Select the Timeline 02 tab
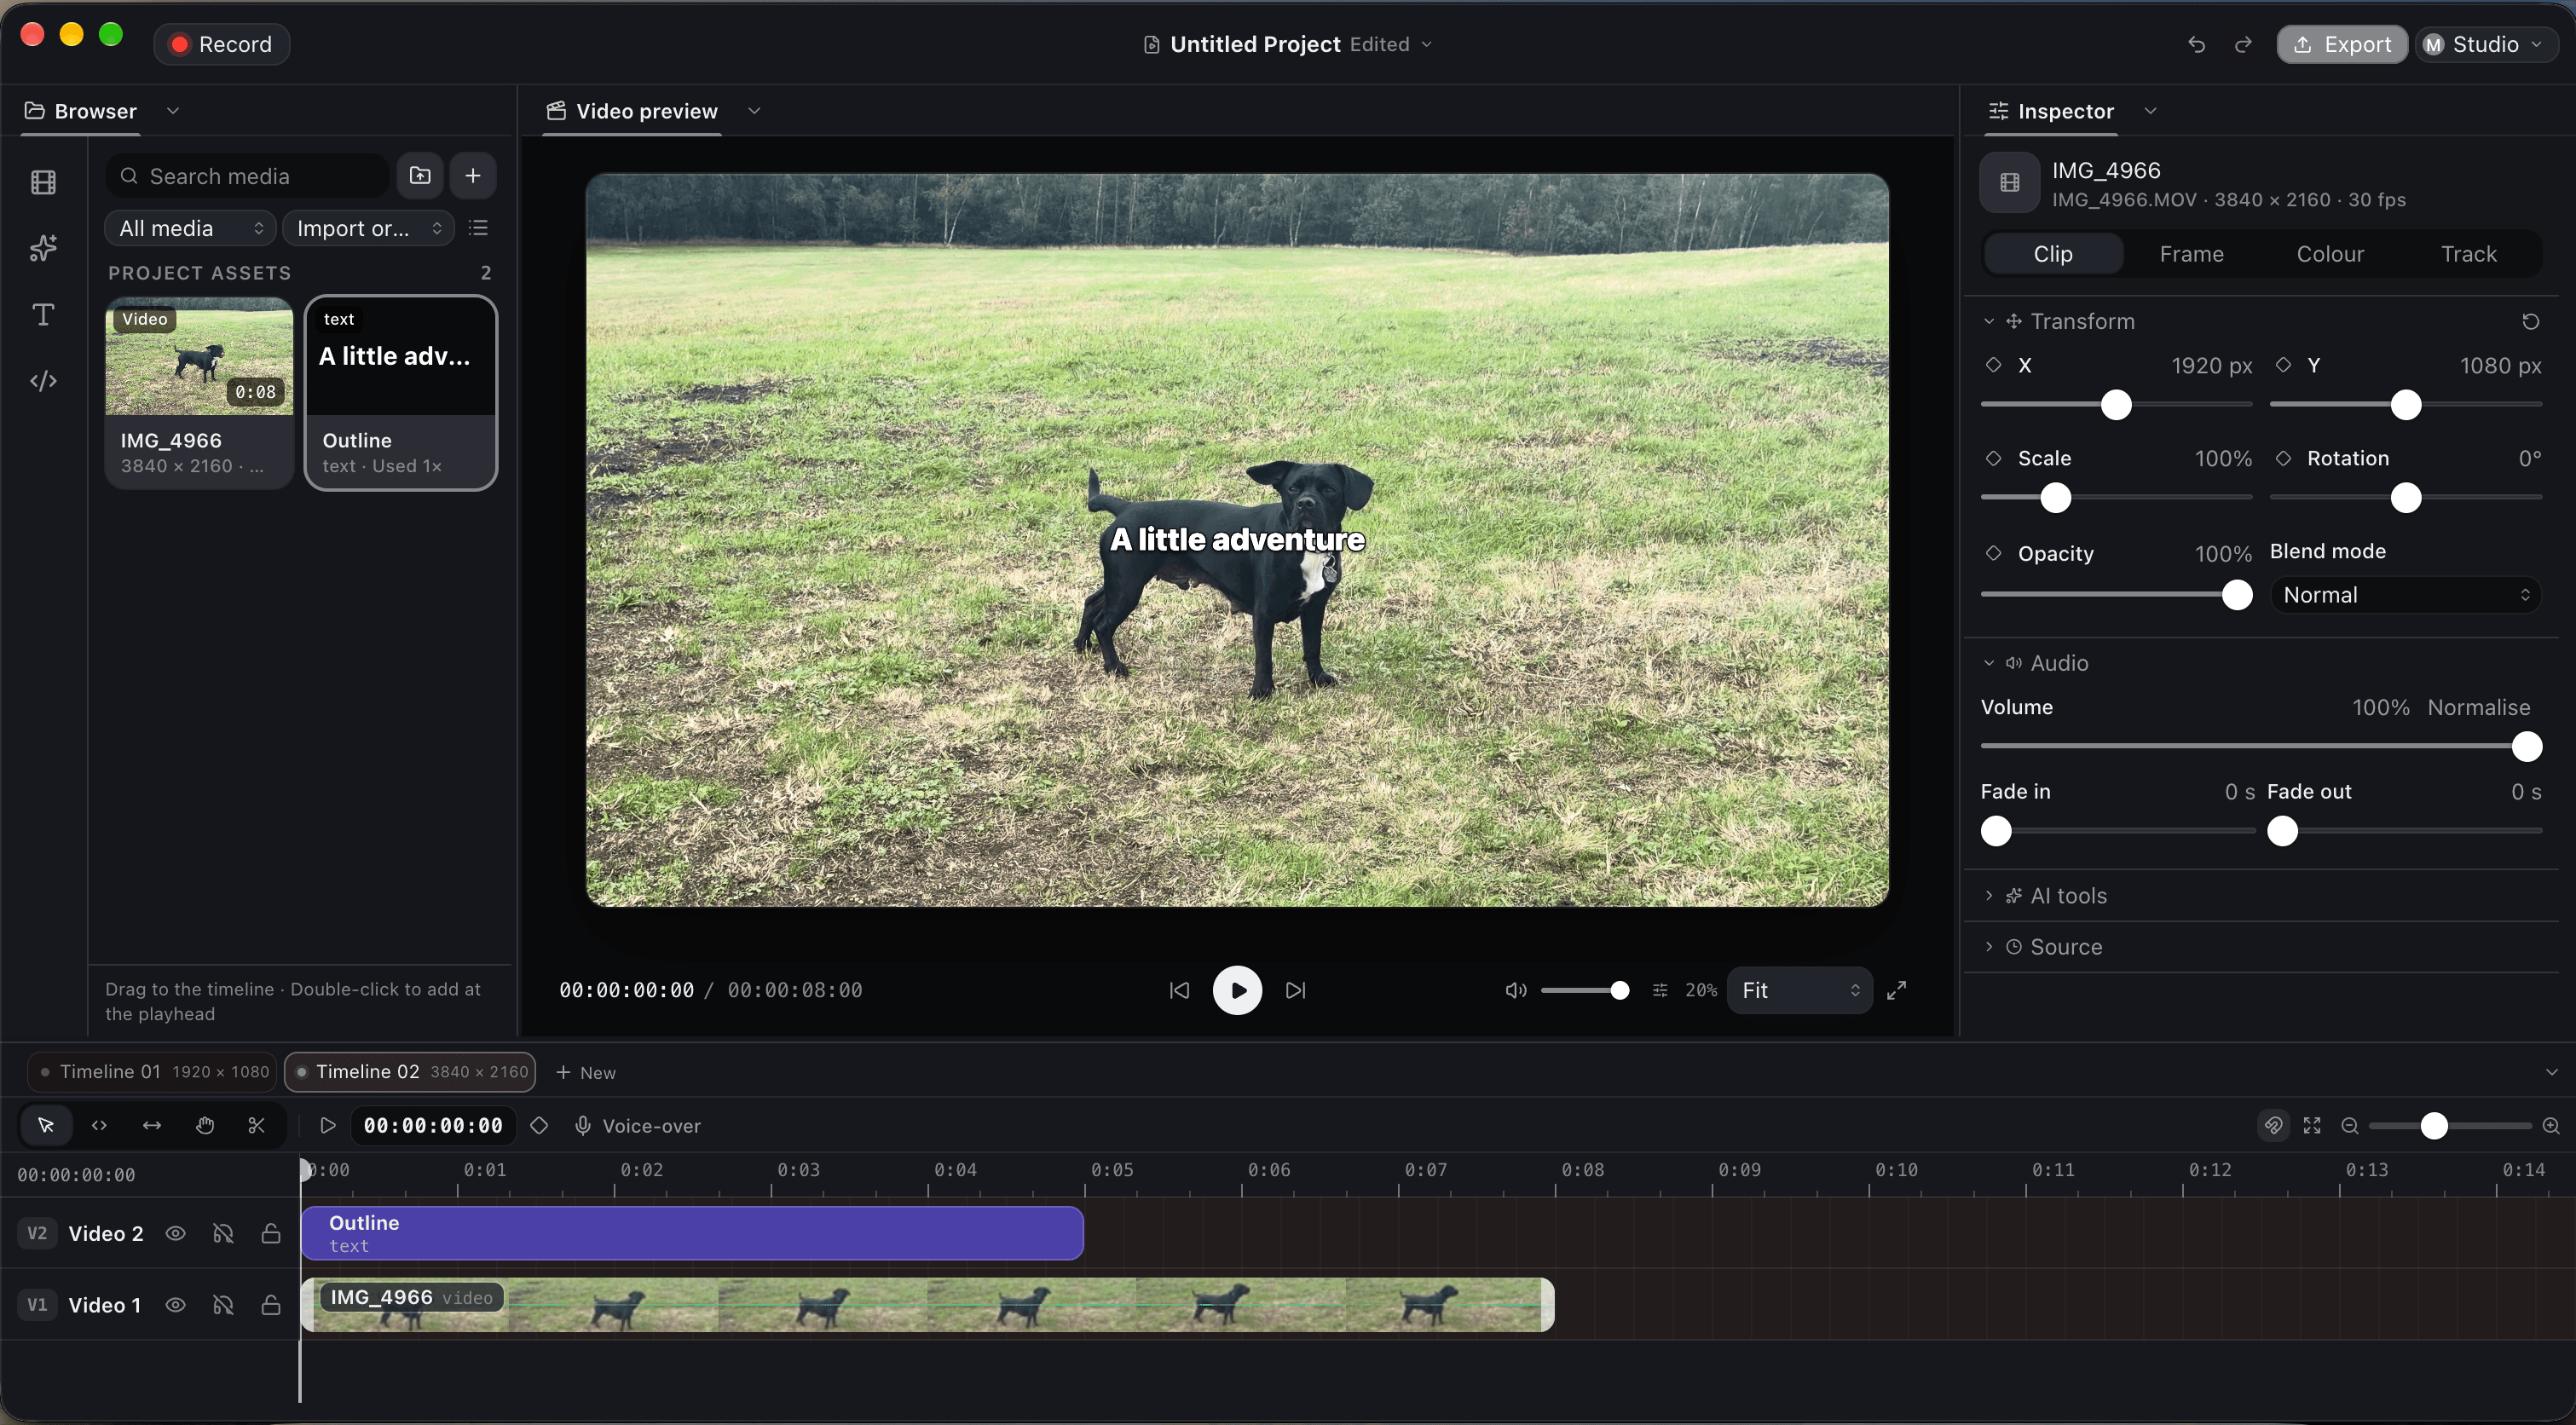This screenshot has height=1425, width=2576. 410,1072
